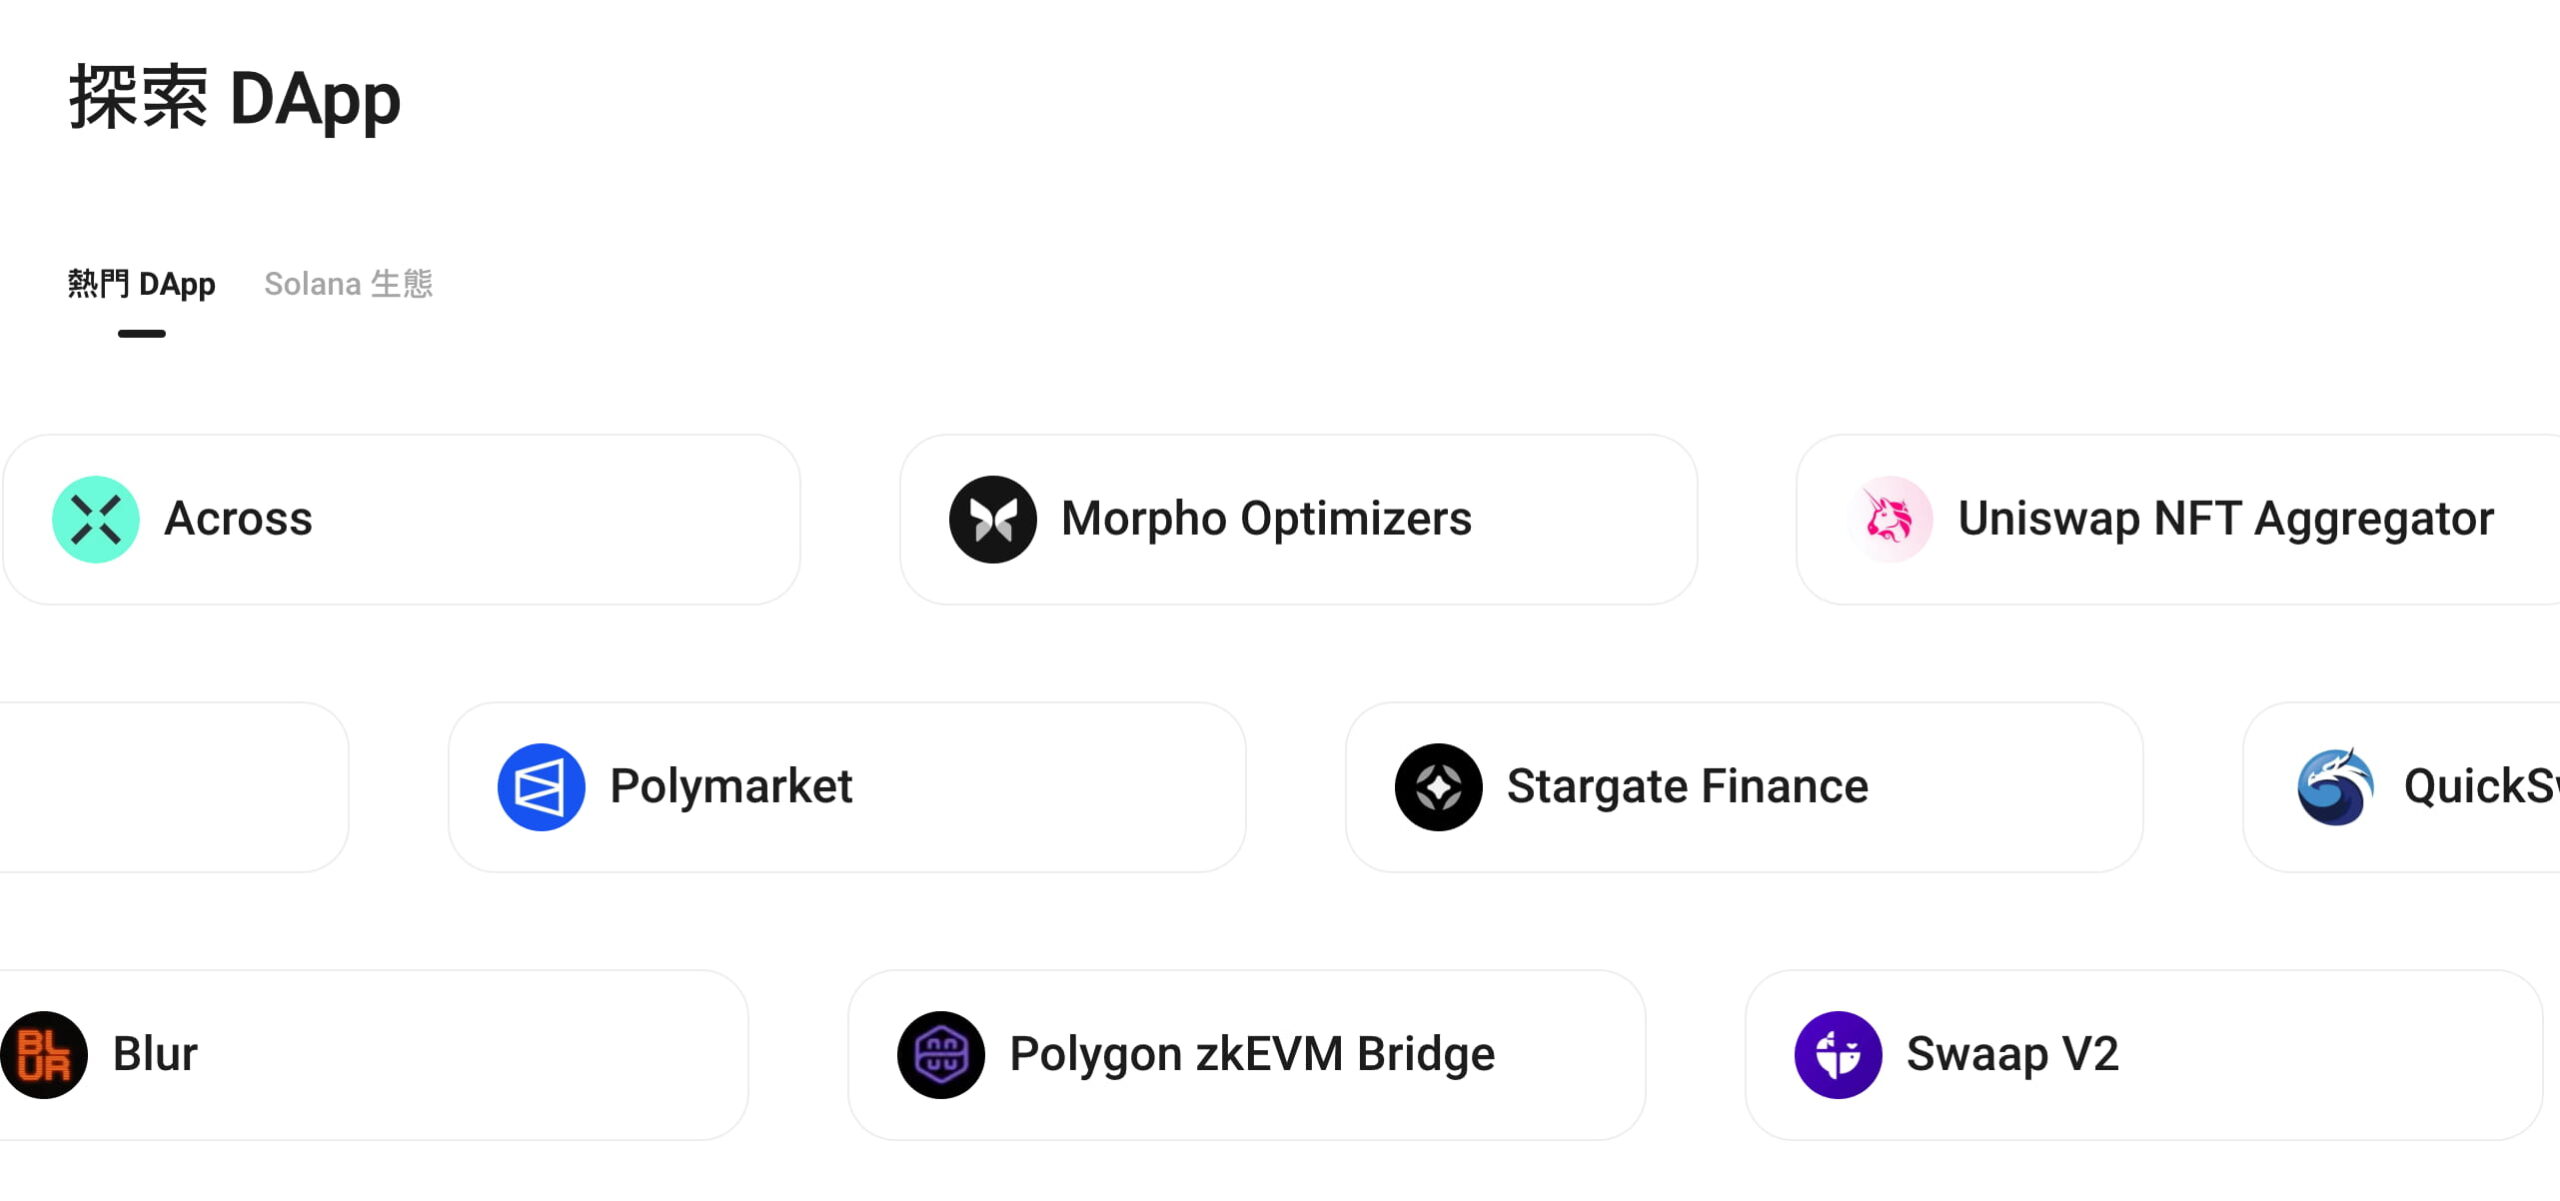The height and width of the screenshot is (1201, 2560).
Task: Switch to the Solana 生態 tab
Action: coord(348,284)
